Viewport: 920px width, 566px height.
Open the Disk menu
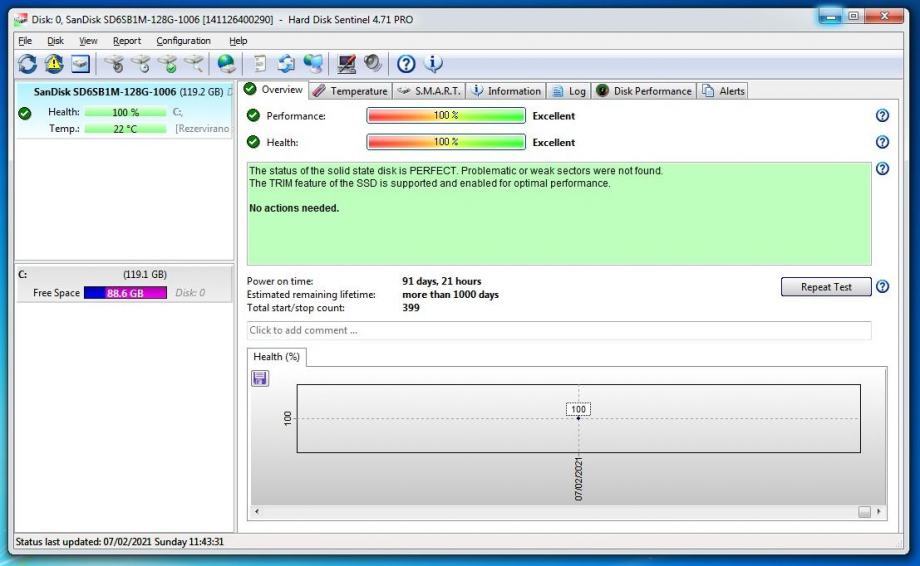click(x=55, y=40)
